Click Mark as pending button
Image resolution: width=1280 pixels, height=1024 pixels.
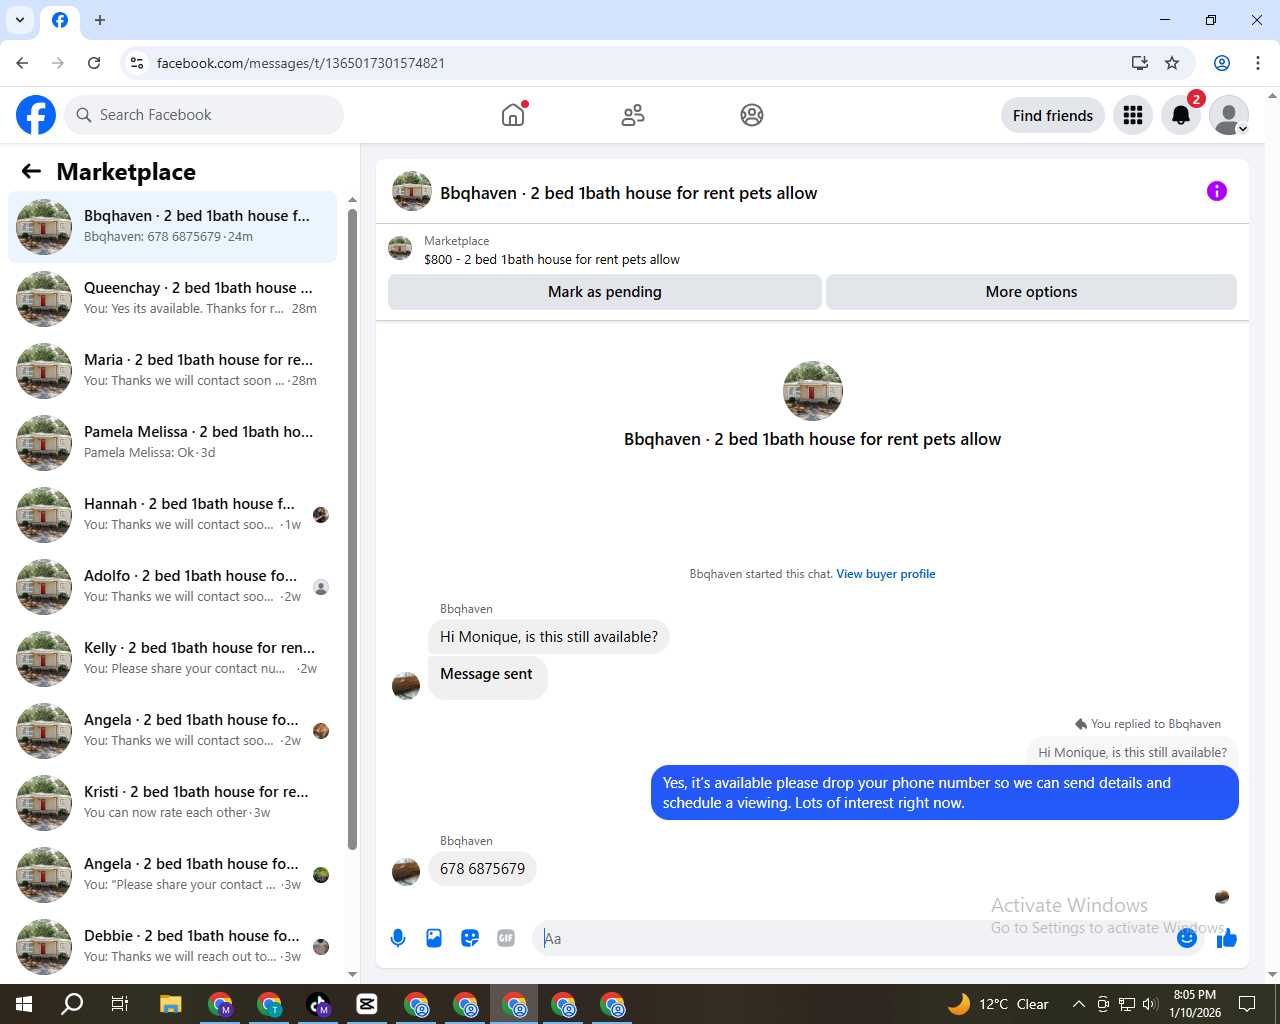click(605, 292)
